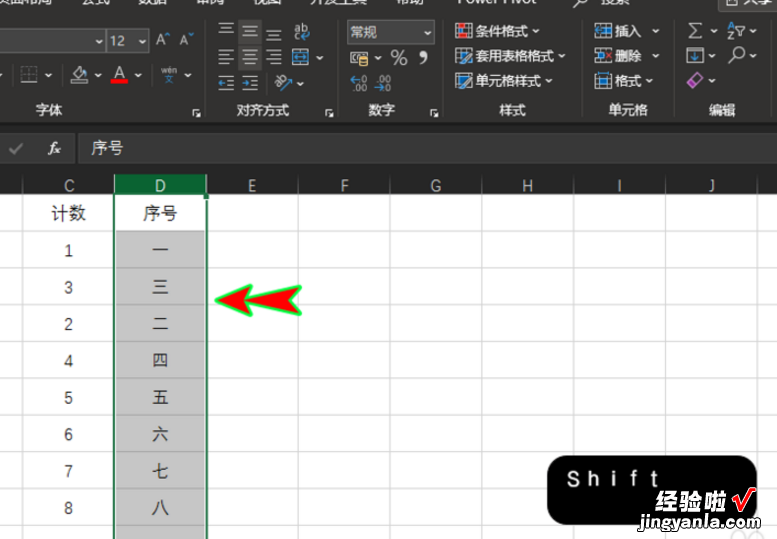Click the phonetic guide wén icon
The image size is (777, 539).
pyautogui.click(x=169, y=74)
